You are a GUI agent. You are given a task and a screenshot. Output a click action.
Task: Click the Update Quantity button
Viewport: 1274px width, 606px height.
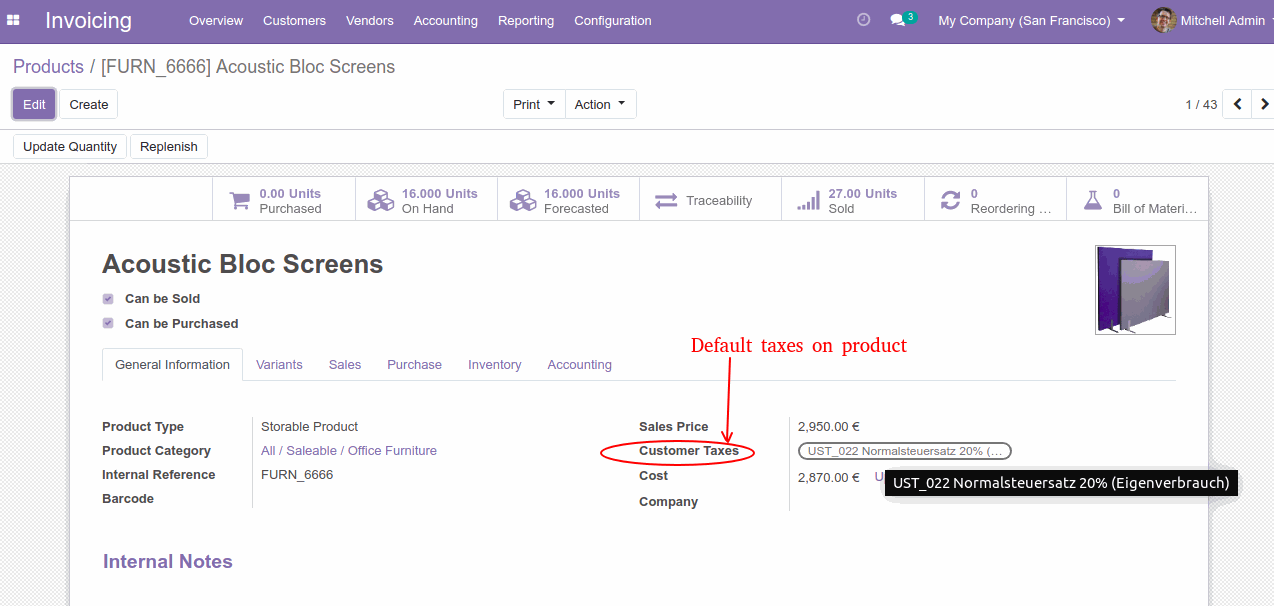[x=70, y=146]
